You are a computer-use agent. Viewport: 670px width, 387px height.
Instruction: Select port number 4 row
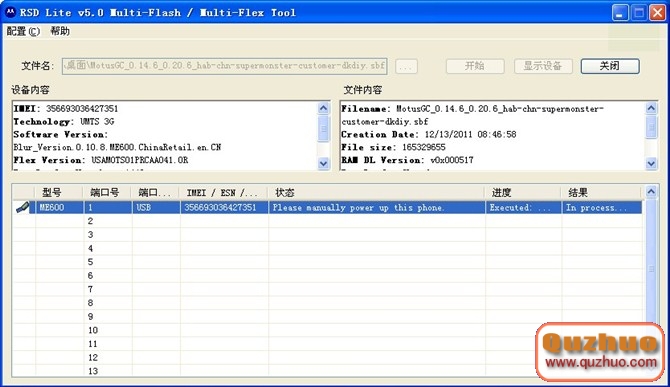click(x=327, y=248)
